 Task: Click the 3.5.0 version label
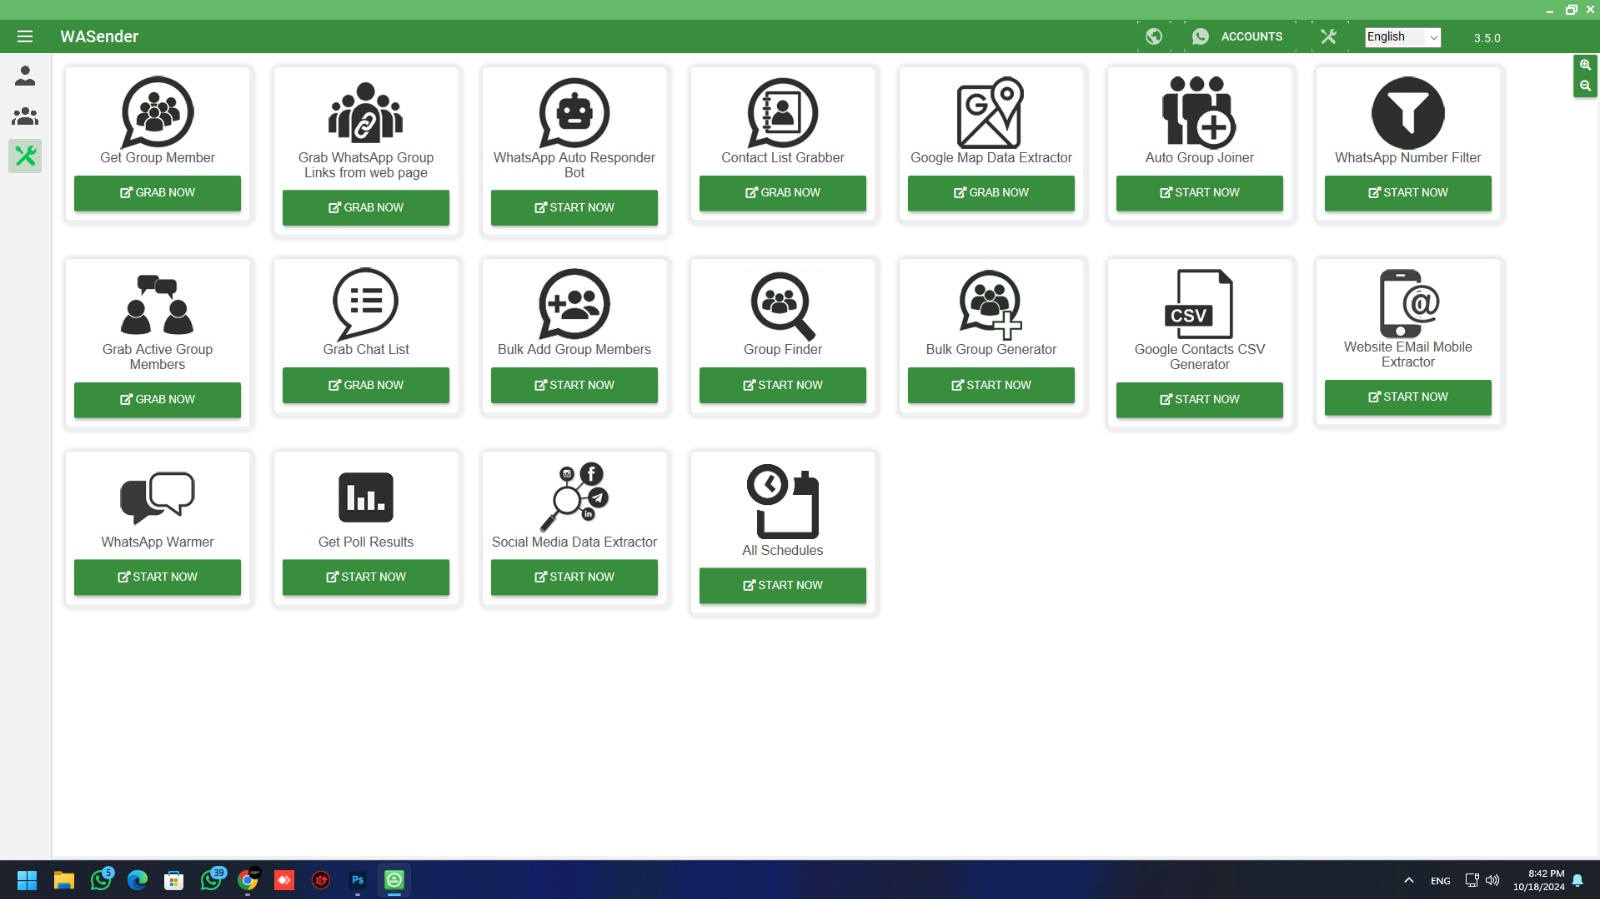1487,38
